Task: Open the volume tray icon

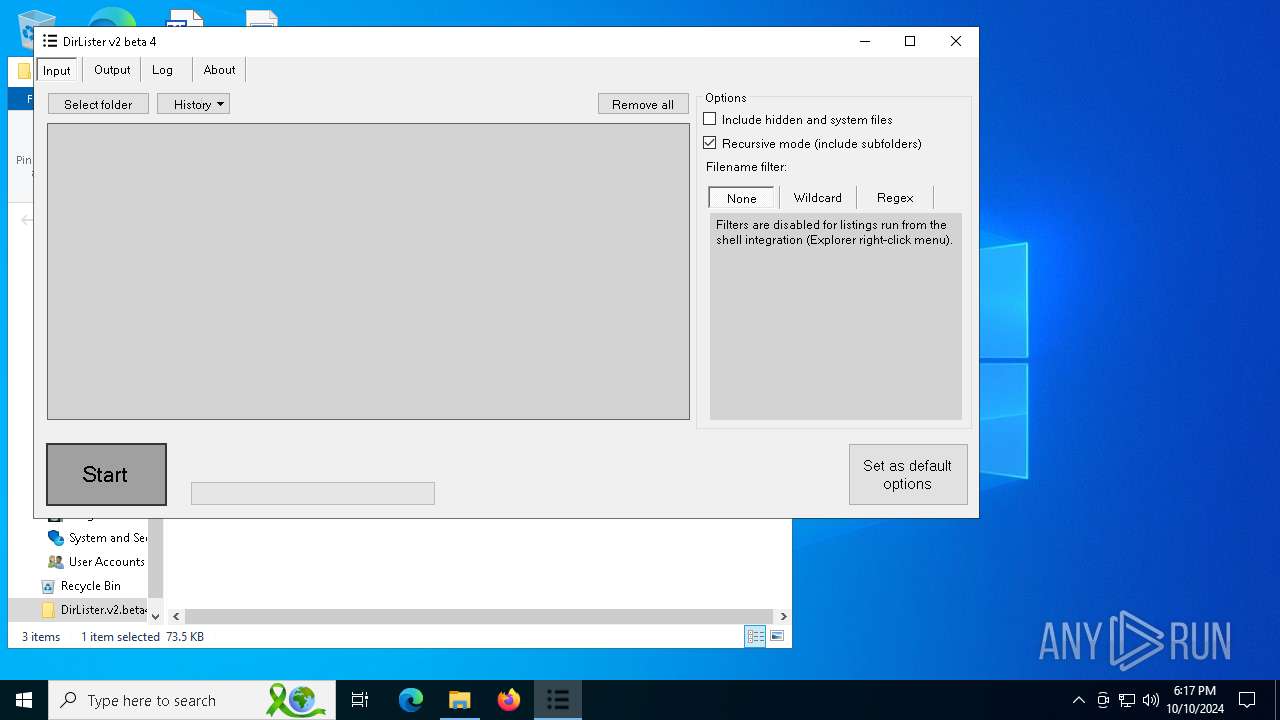Action: pyautogui.click(x=1150, y=700)
